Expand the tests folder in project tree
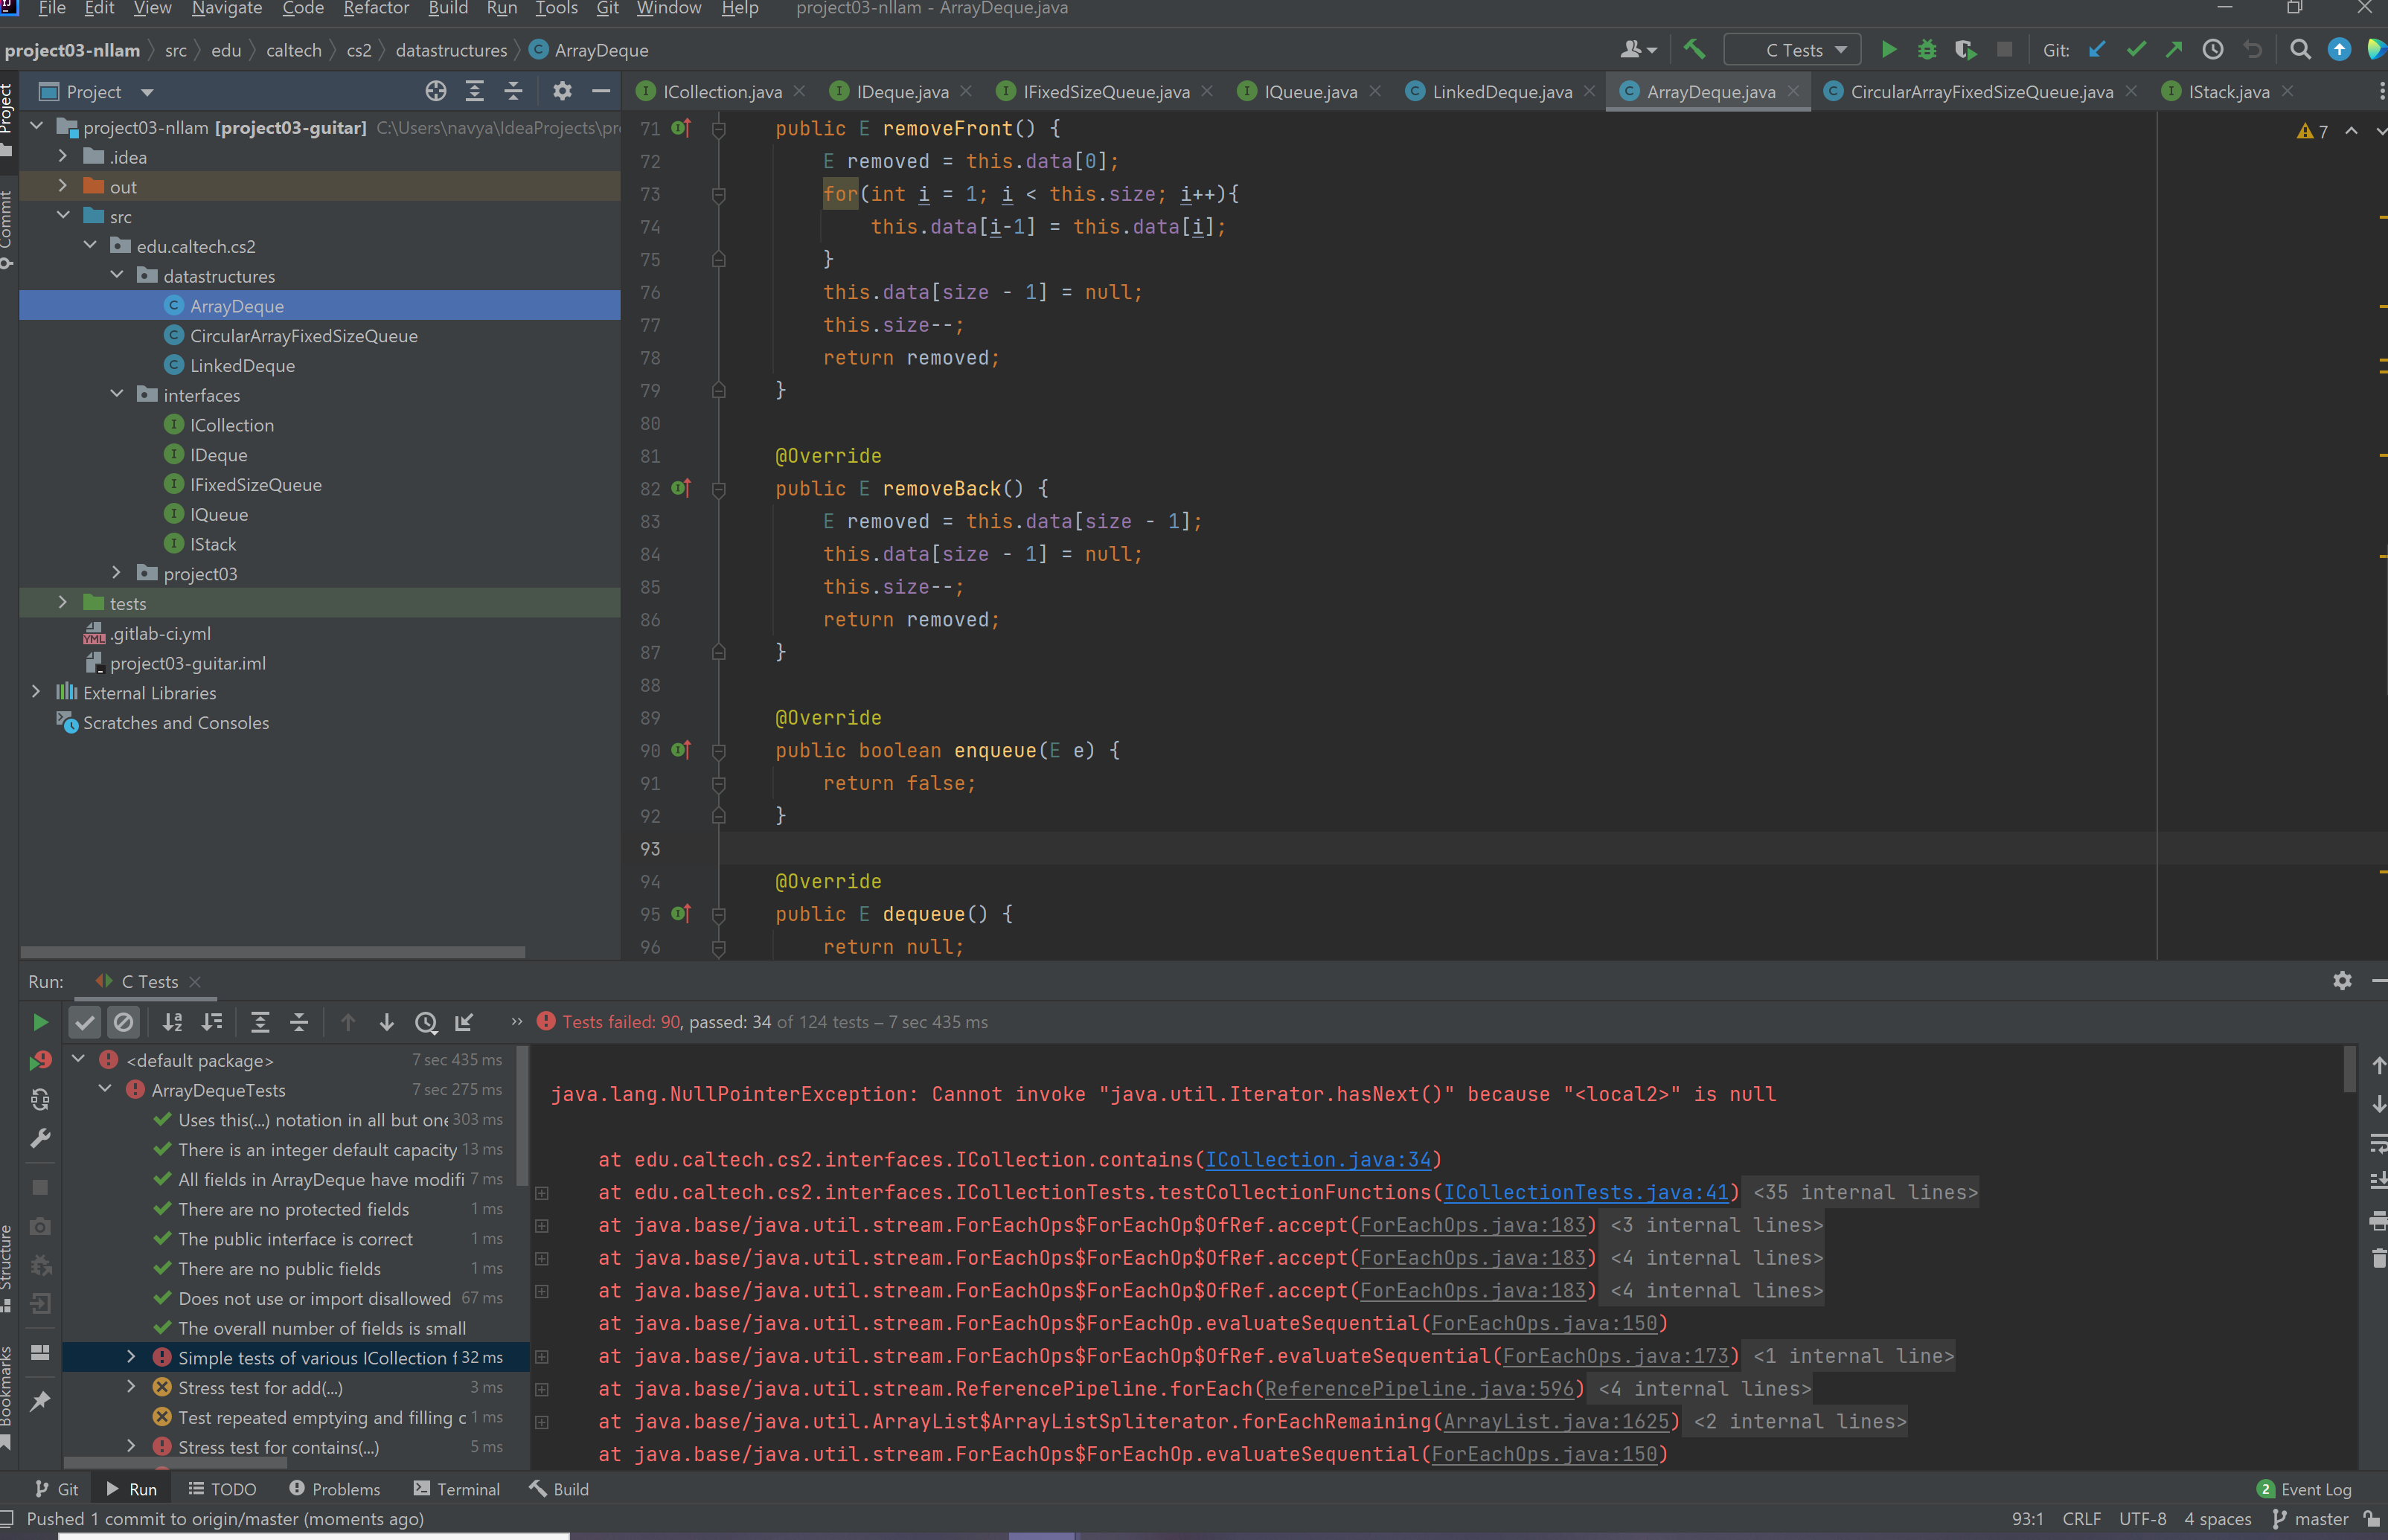This screenshot has height=1540, width=2388. [x=62, y=603]
